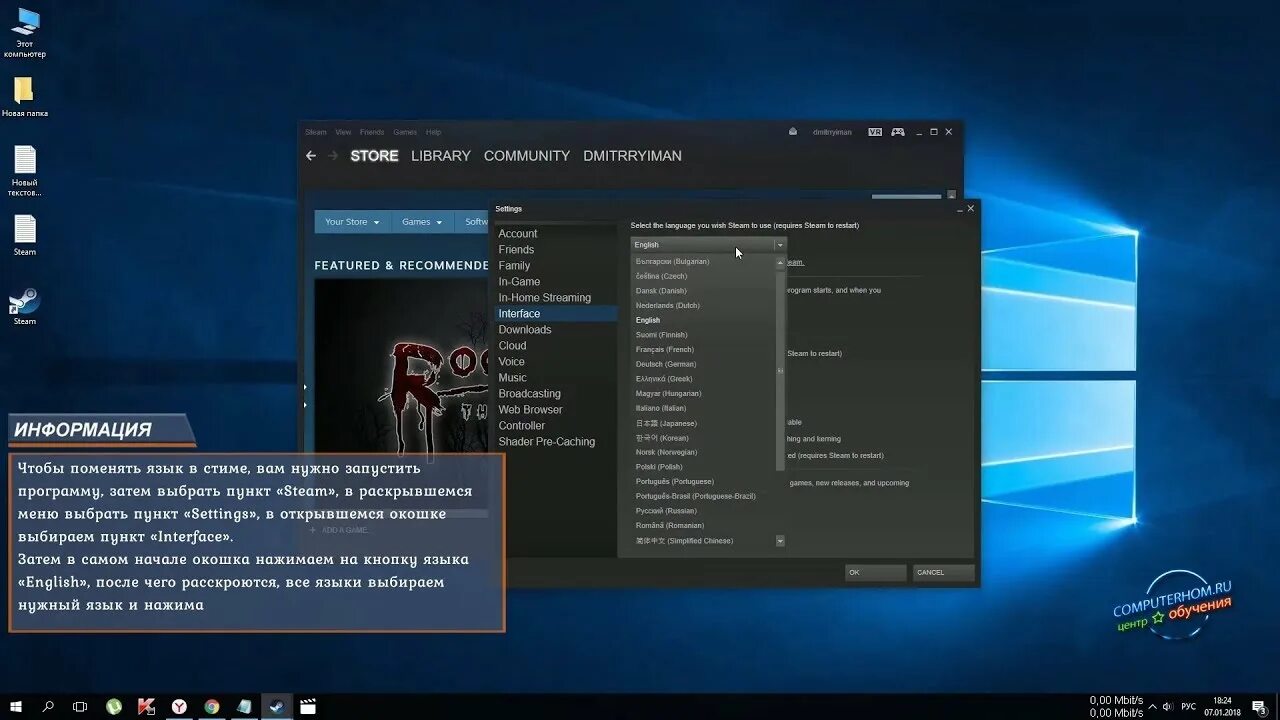Go to the LIBRARY tab
Viewport: 1280px width, 720px height.
[x=441, y=156]
